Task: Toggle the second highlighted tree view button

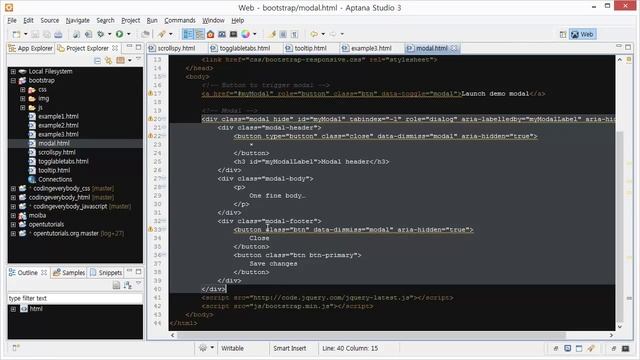Action: pyautogui.click(x=199, y=34)
